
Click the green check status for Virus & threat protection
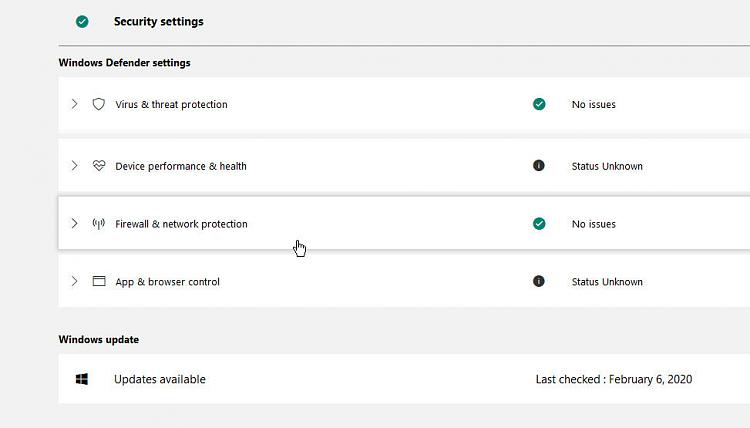coord(539,104)
